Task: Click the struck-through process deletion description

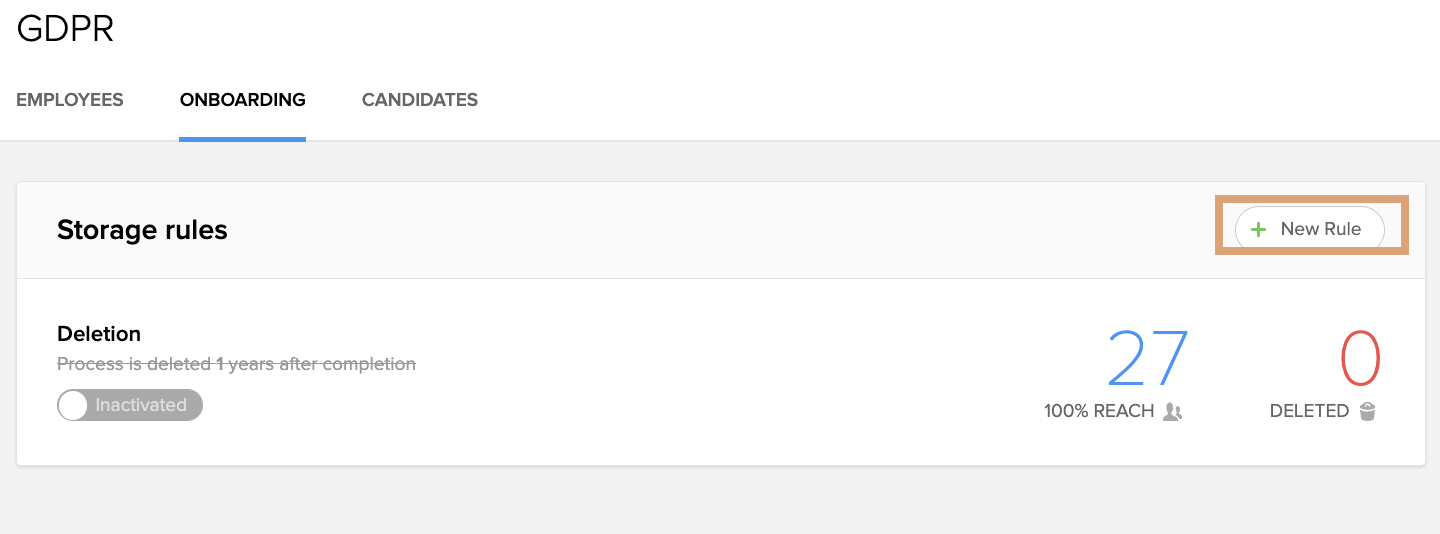Action: coord(236,364)
